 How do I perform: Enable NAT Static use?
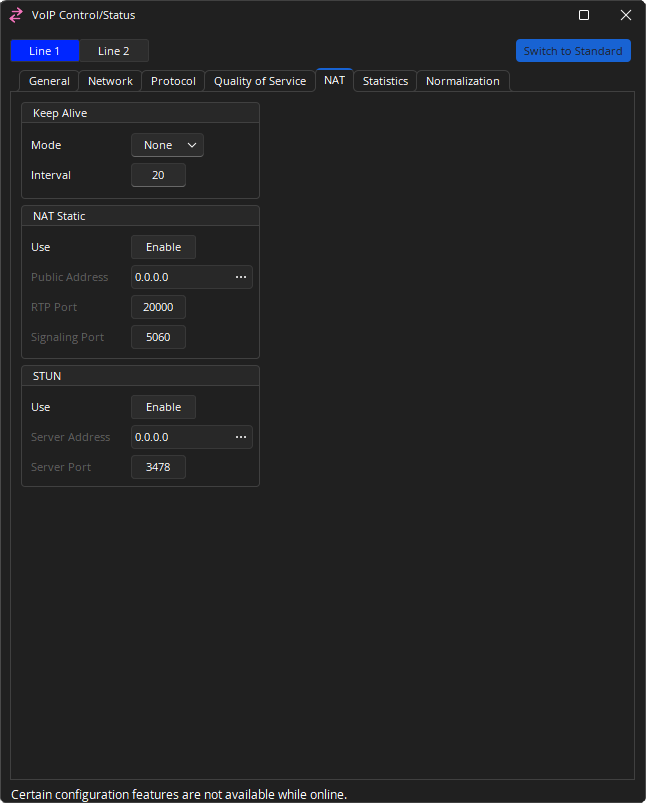coord(163,247)
